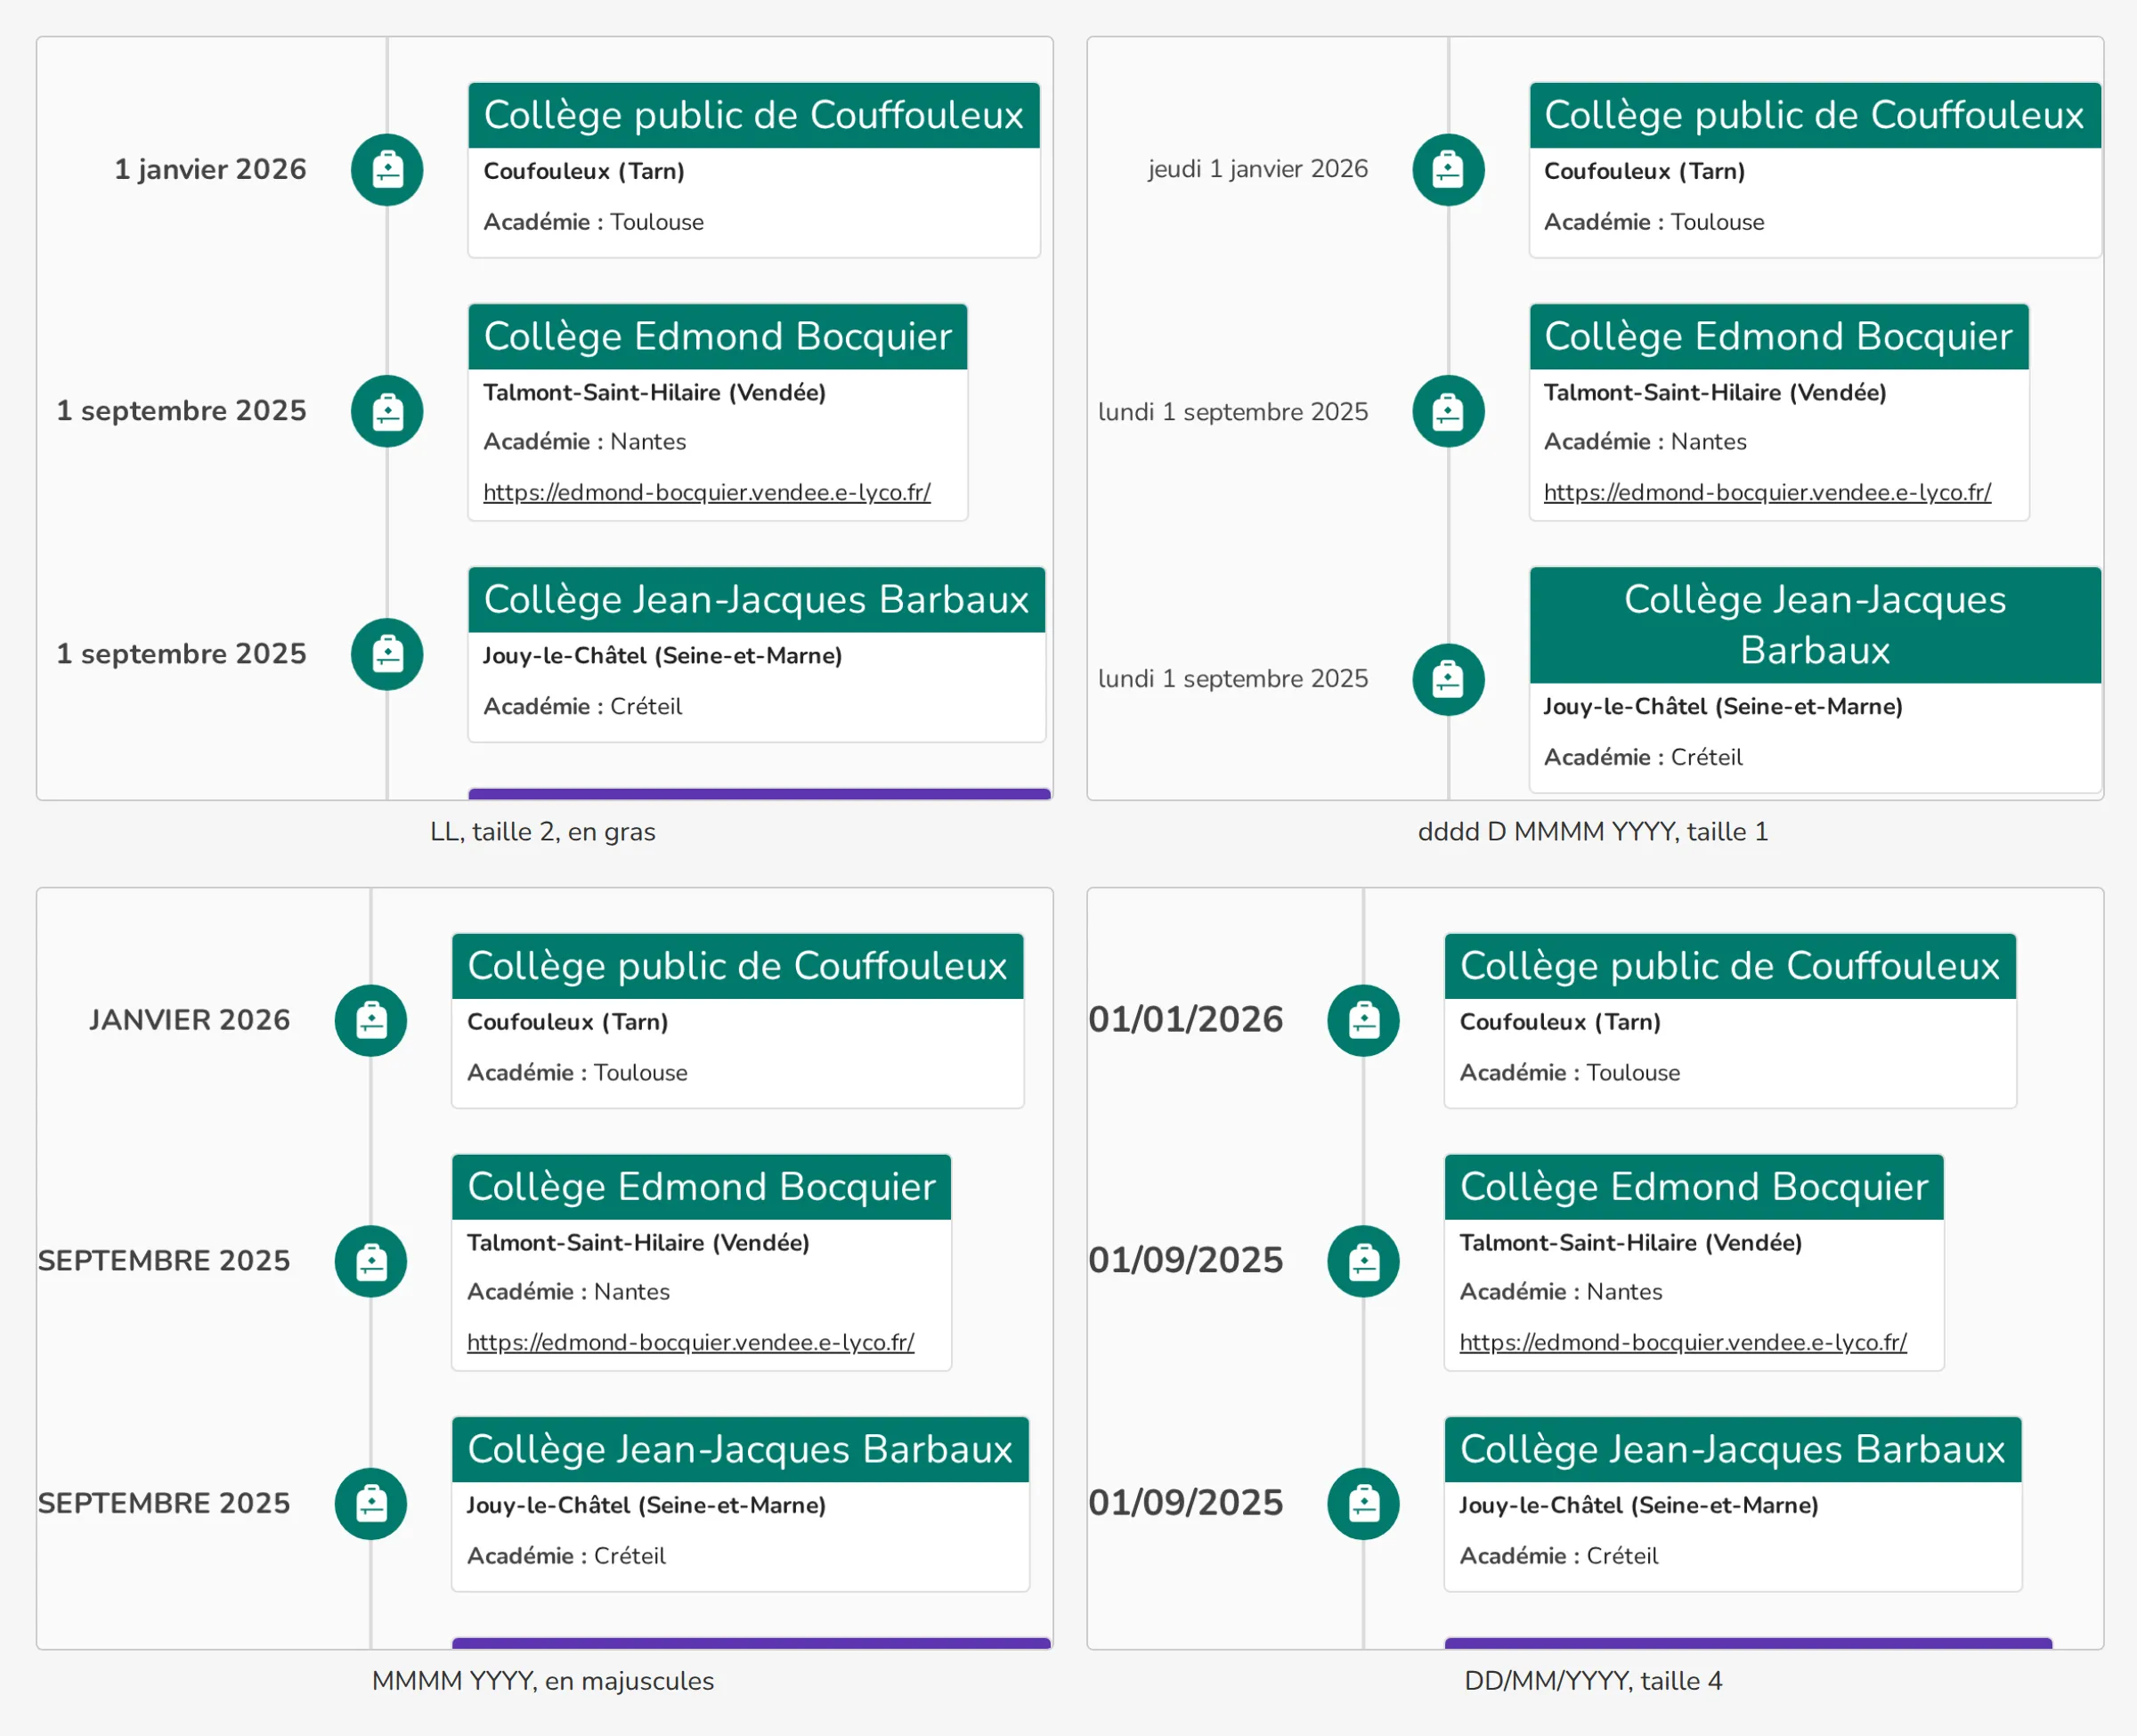Click caption 'dddd D MMMM YYYY, taille 1'
This screenshot has height=1736, width=2137.
pos(1593,832)
